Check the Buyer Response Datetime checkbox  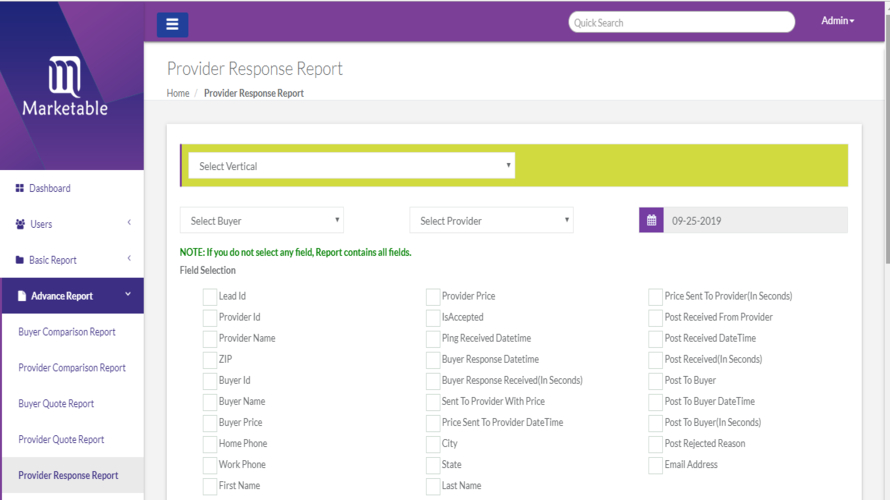click(x=433, y=359)
